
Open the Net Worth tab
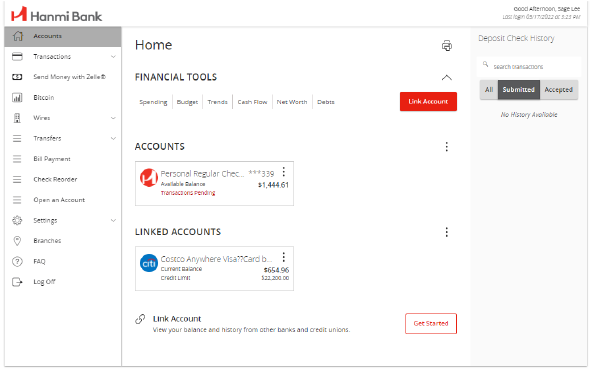292,102
